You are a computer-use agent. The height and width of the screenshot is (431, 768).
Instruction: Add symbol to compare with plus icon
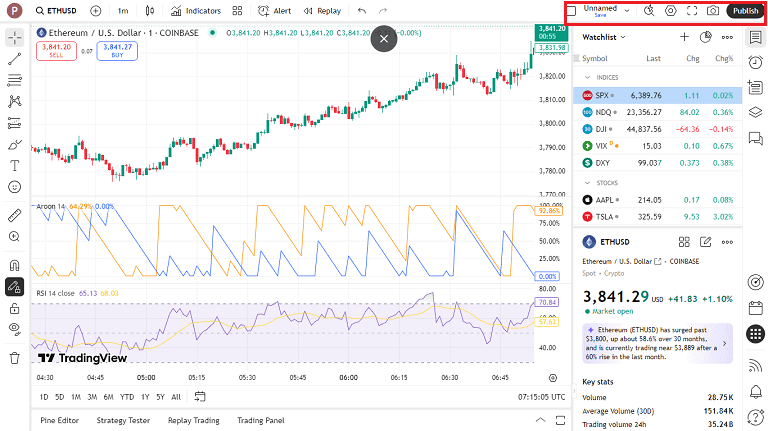pyautogui.click(x=96, y=11)
